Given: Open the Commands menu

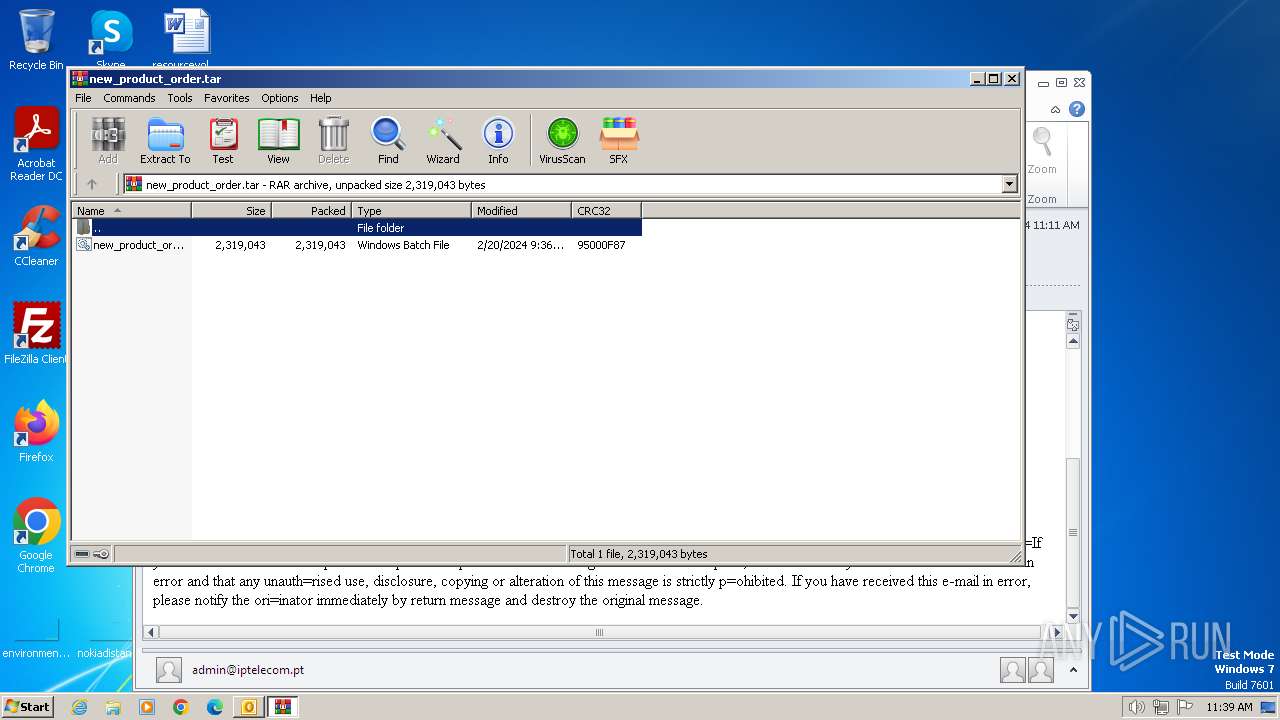Looking at the screenshot, I should (129, 98).
